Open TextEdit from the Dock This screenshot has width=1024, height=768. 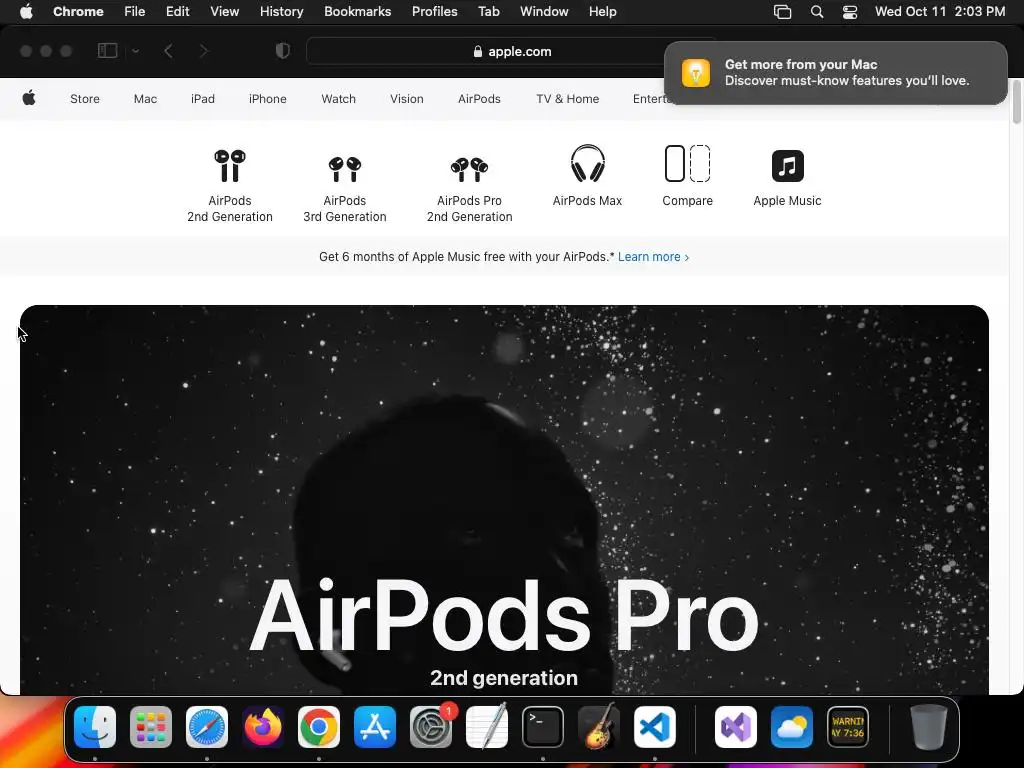[x=487, y=727]
